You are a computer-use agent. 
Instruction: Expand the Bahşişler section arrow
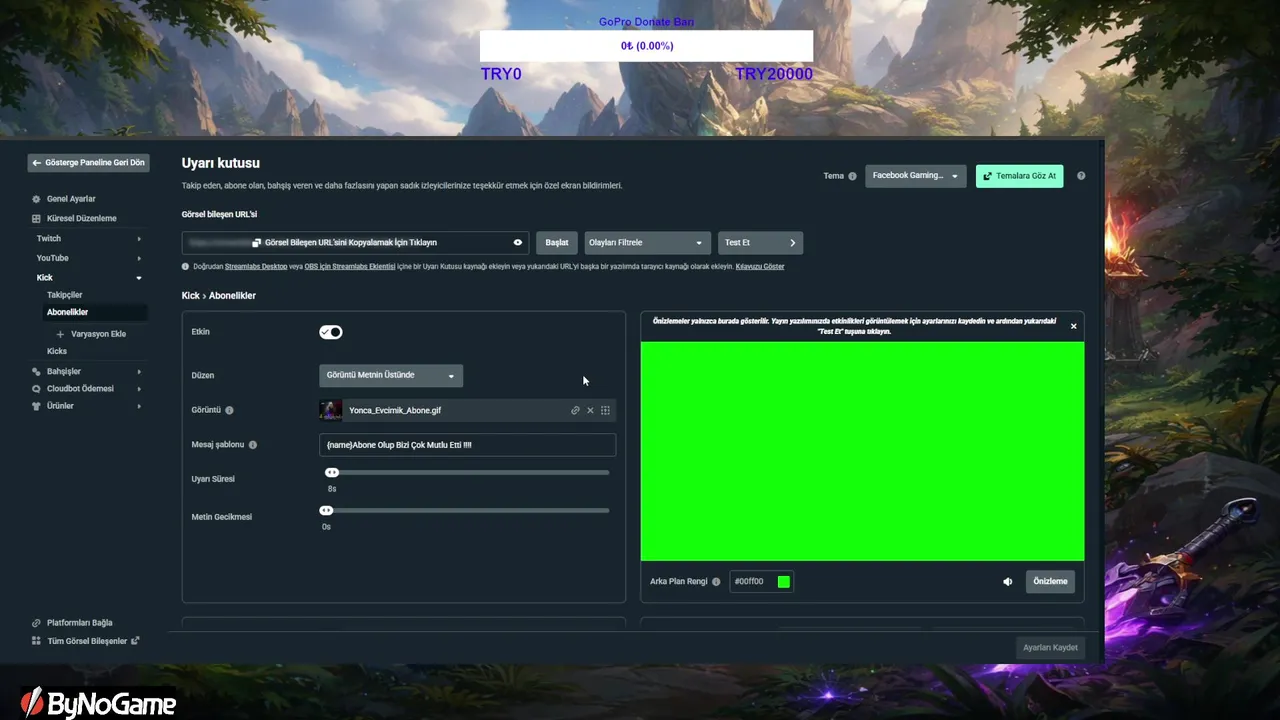tap(139, 372)
